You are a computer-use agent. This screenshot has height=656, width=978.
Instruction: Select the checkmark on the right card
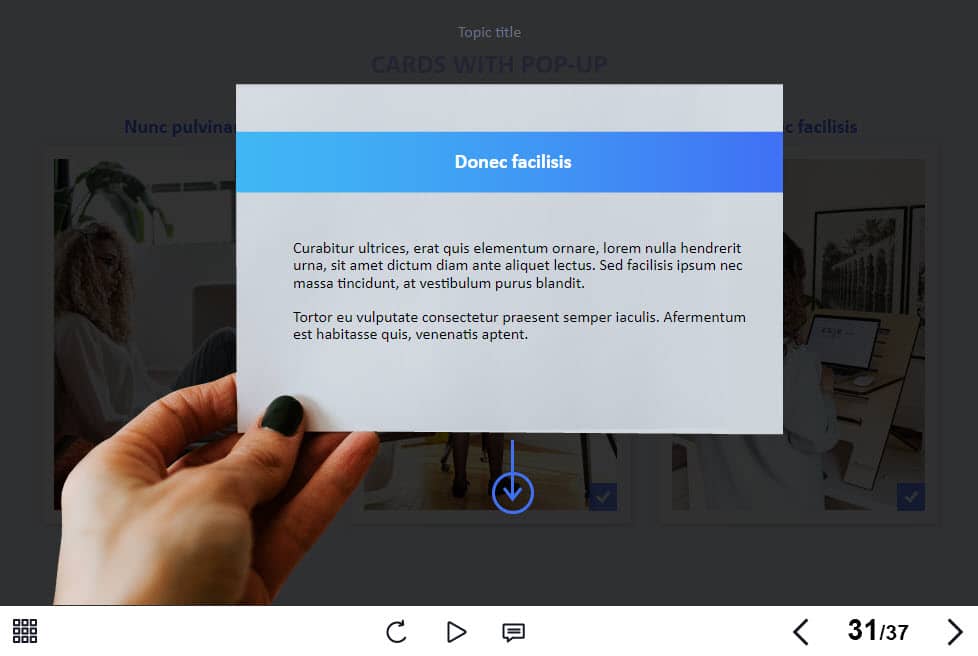(x=911, y=497)
